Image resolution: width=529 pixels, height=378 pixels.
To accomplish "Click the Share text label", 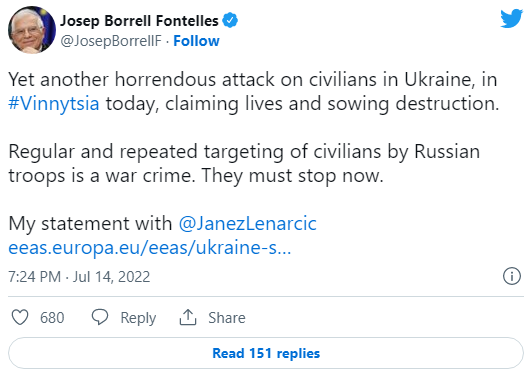I will (x=227, y=318).
